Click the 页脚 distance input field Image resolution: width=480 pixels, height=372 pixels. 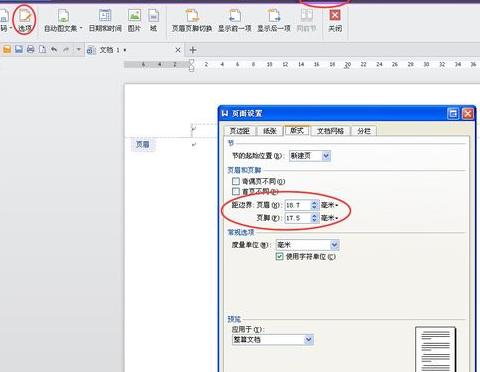pyautogui.click(x=298, y=218)
